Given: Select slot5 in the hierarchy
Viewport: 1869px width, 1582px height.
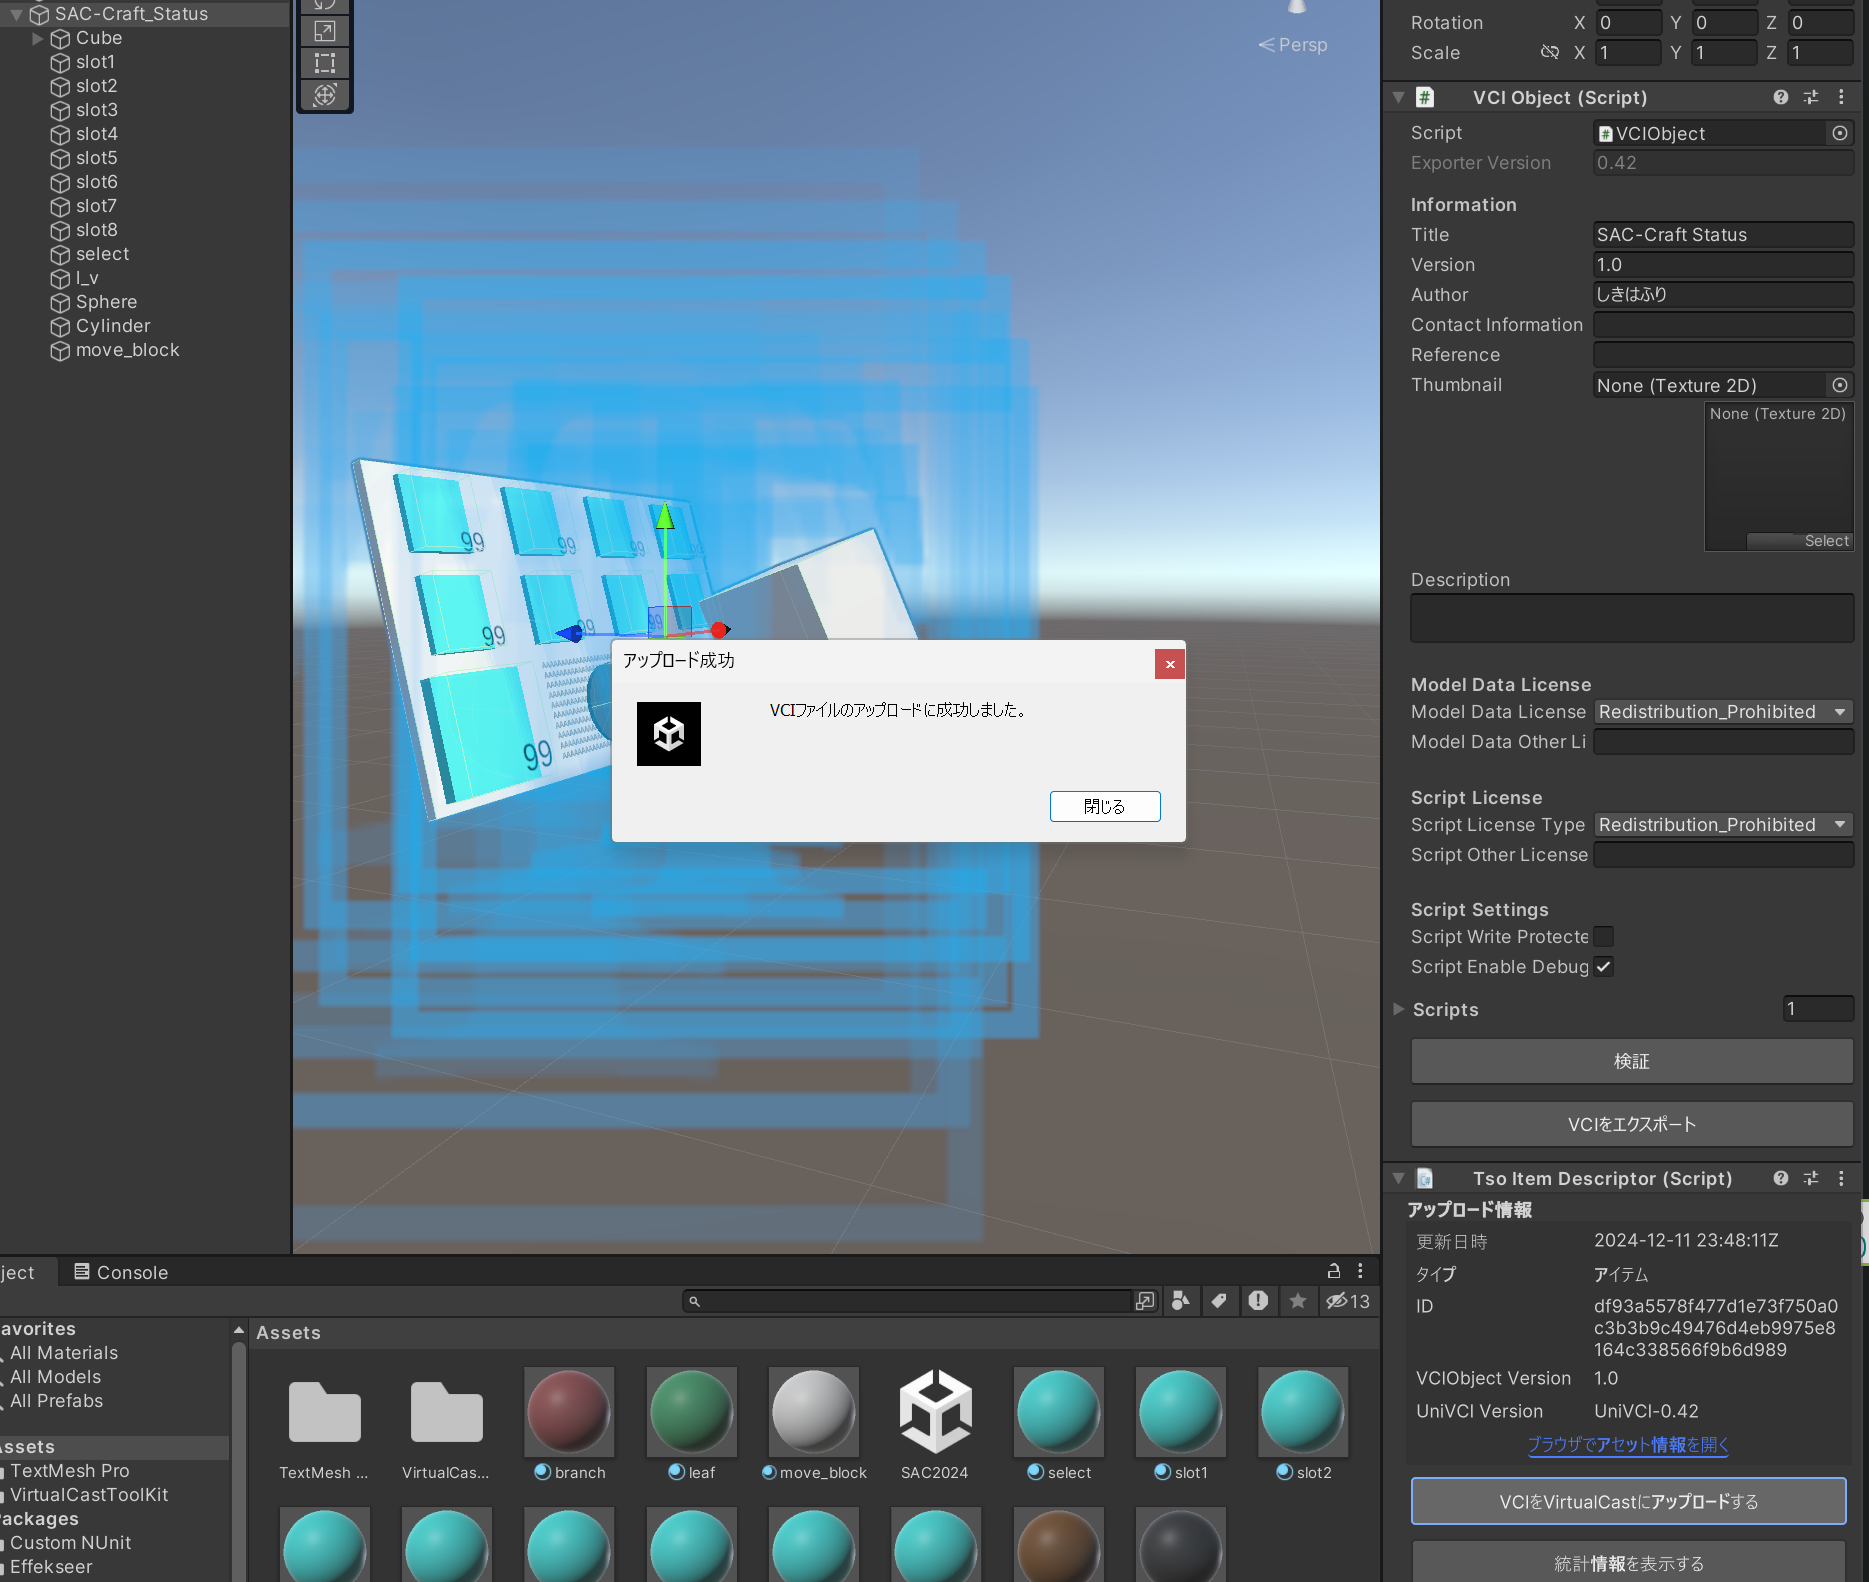Looking at the screenshot, I should pyautogui.click(x=96, y=158).
